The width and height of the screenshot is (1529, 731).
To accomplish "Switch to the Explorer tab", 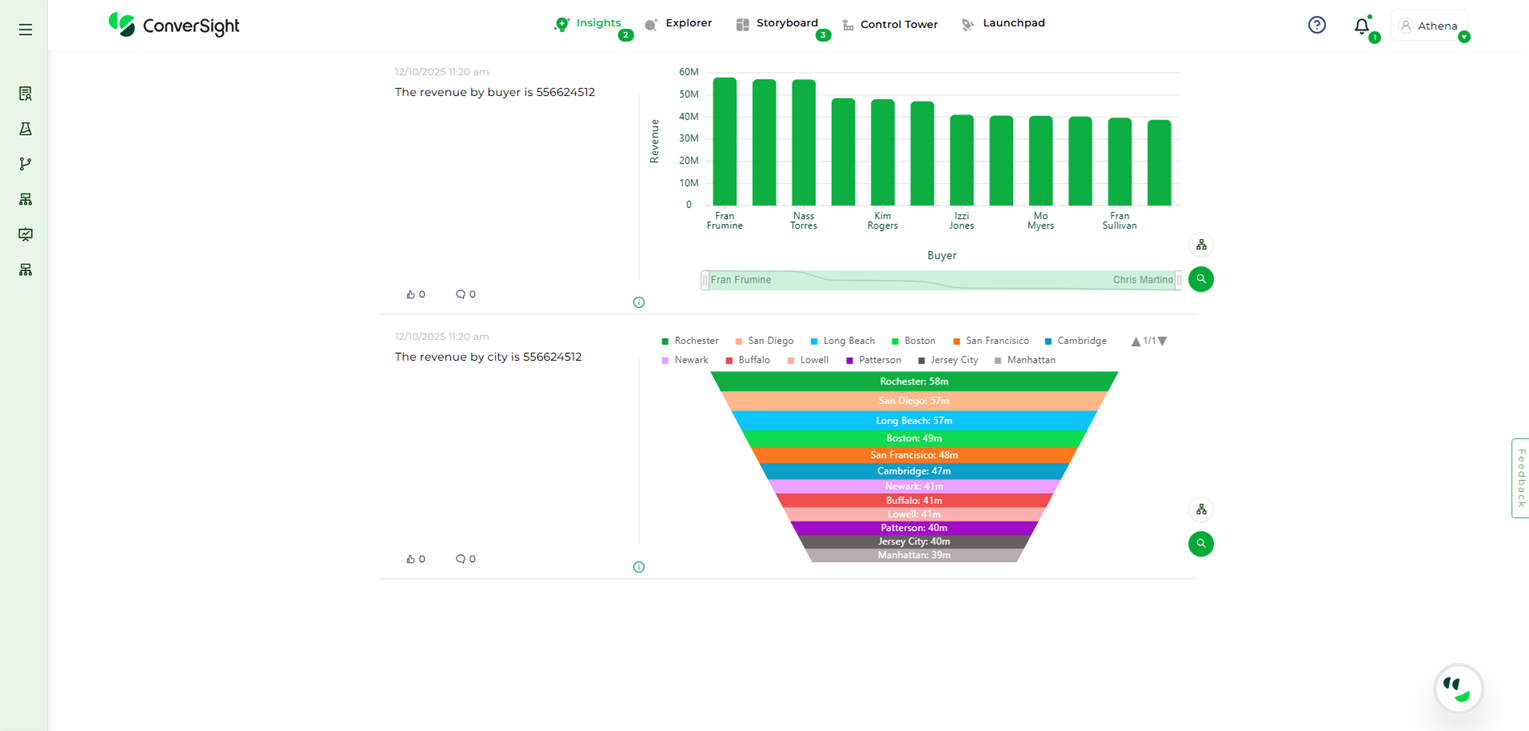I will [679, 23].
